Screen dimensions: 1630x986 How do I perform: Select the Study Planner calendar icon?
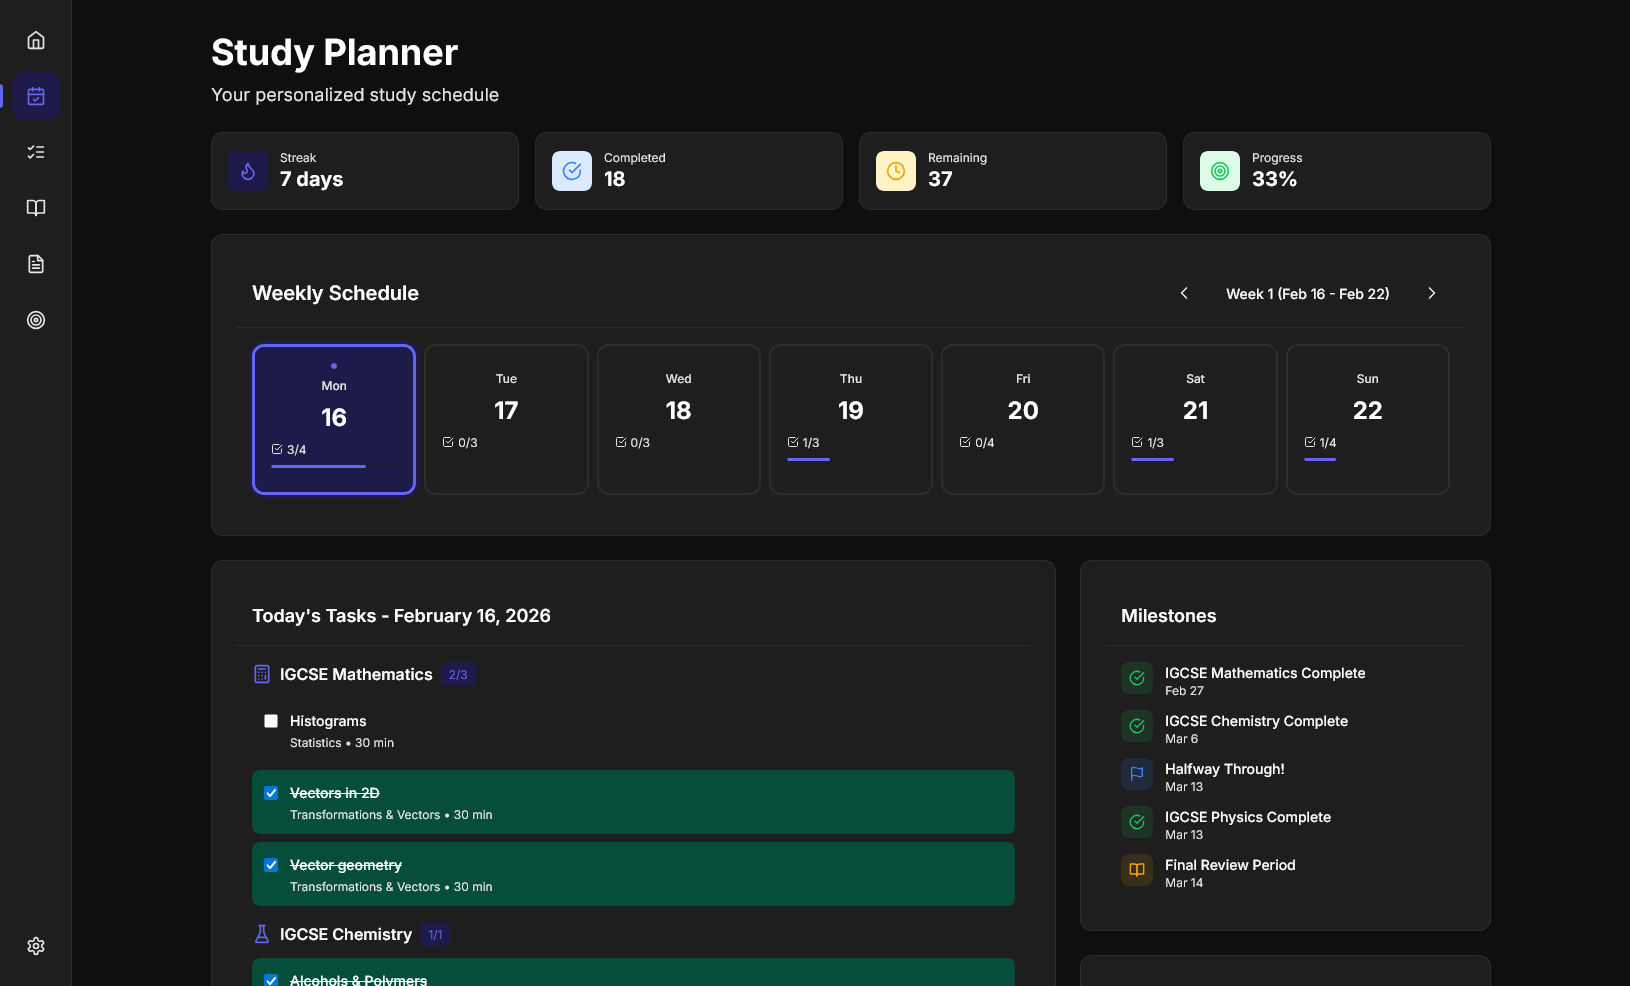point(36,96)
